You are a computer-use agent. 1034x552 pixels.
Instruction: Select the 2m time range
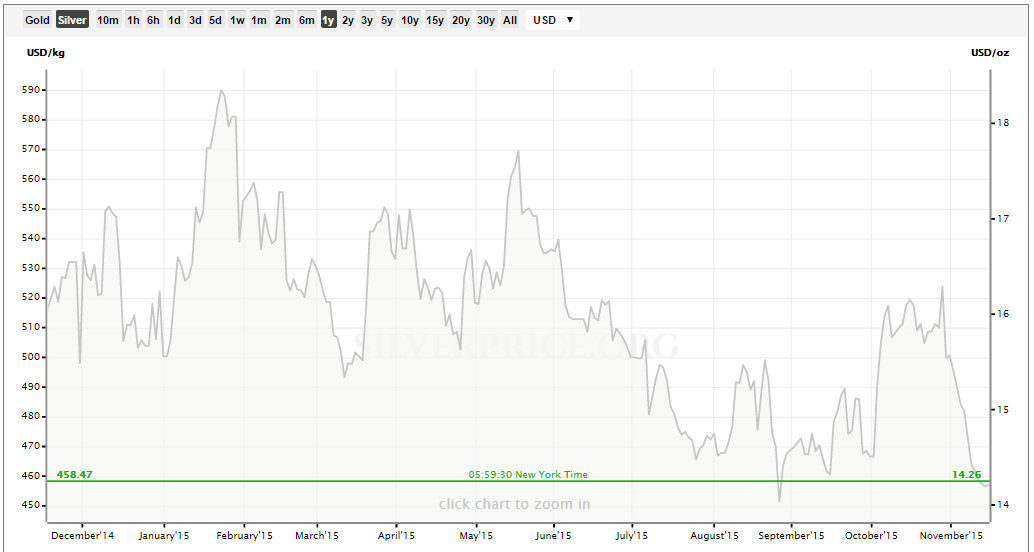(283, 20)
